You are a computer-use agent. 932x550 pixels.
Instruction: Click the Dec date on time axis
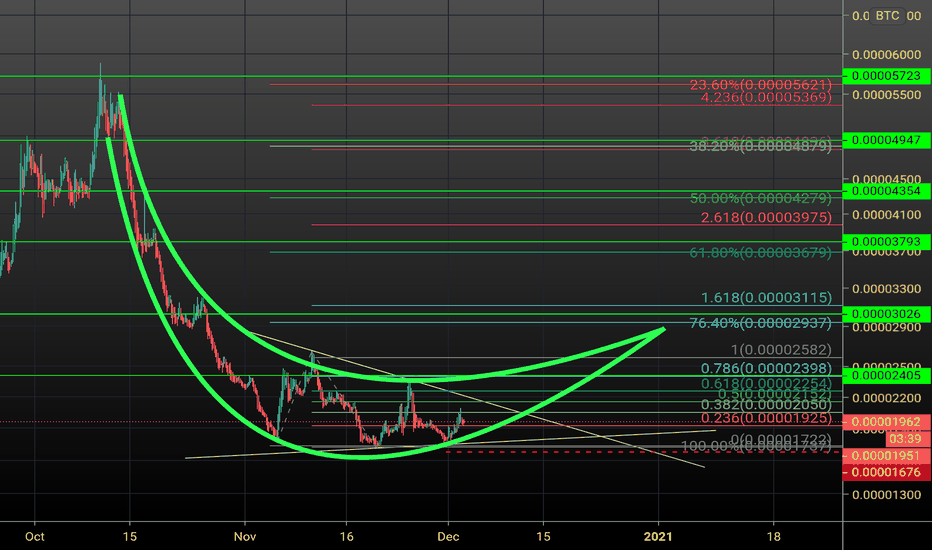point(448,536)
